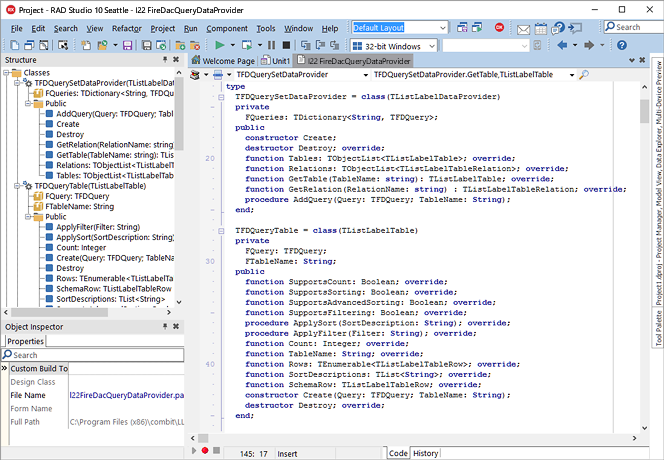Fold the TFDQuerySetDataProvider class code block
The height and width of the screenshot is (460, 664).
221,97
